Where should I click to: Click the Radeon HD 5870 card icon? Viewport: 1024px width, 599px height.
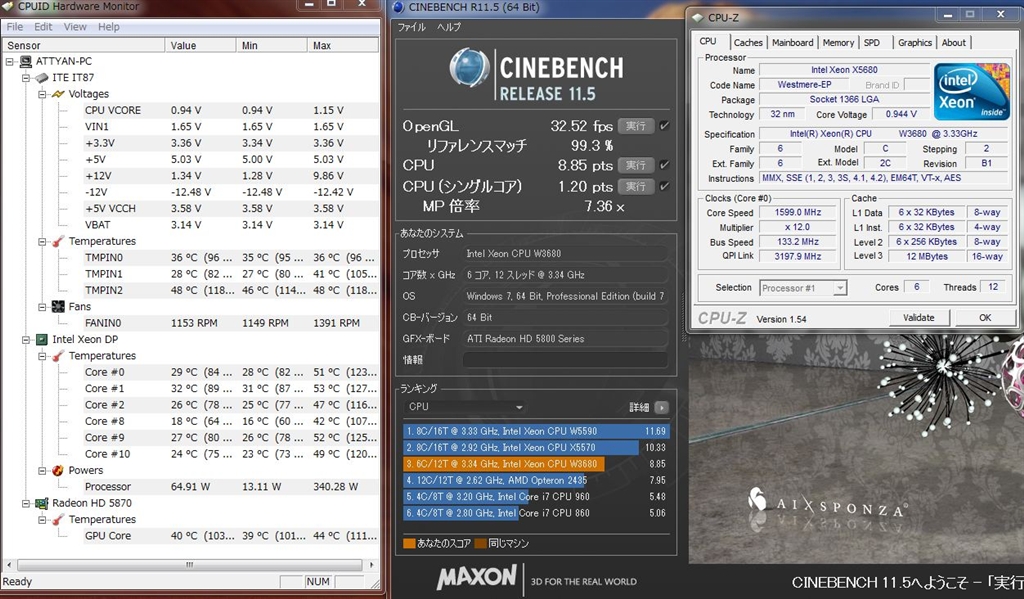point(42,503)
